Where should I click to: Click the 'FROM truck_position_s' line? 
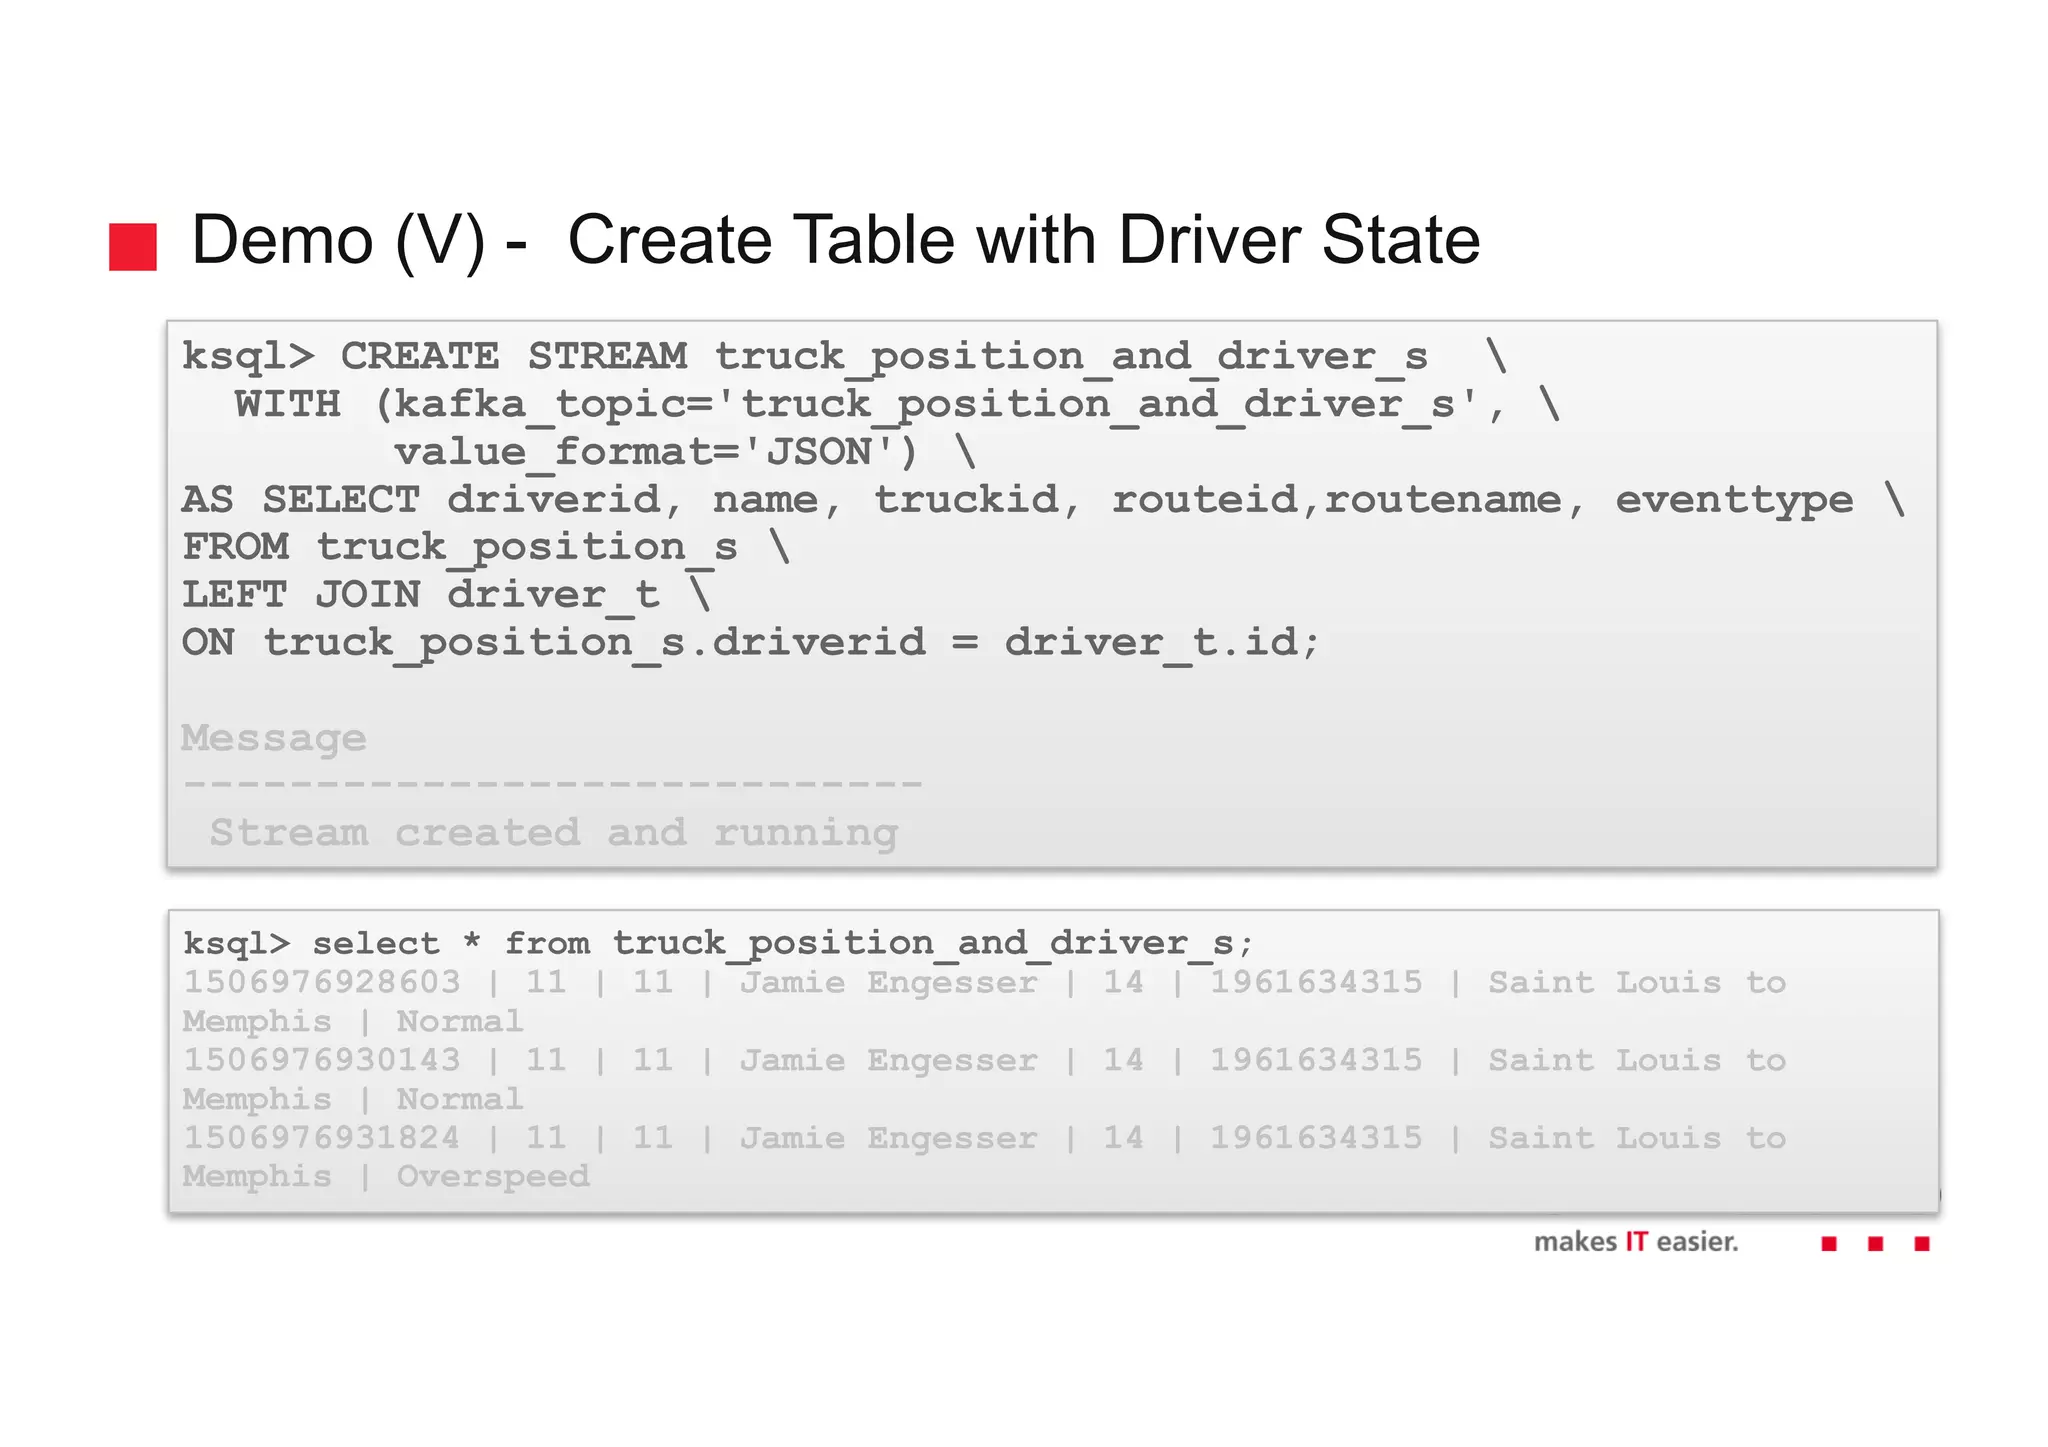point(486,548)
